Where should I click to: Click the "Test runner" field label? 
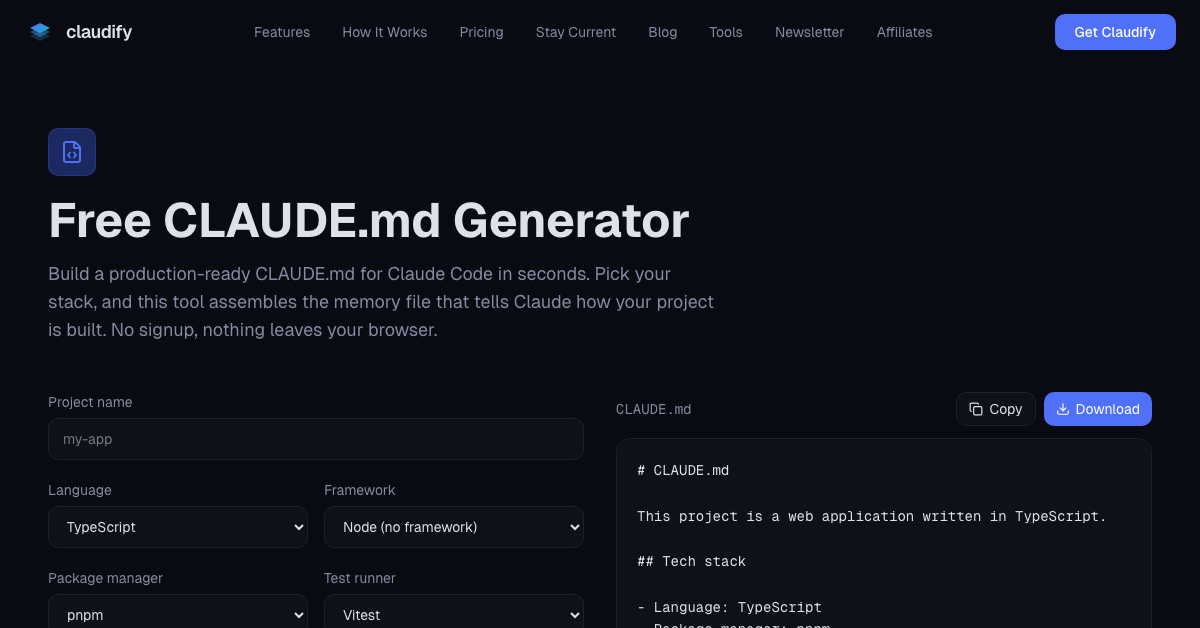coord(360,578)
